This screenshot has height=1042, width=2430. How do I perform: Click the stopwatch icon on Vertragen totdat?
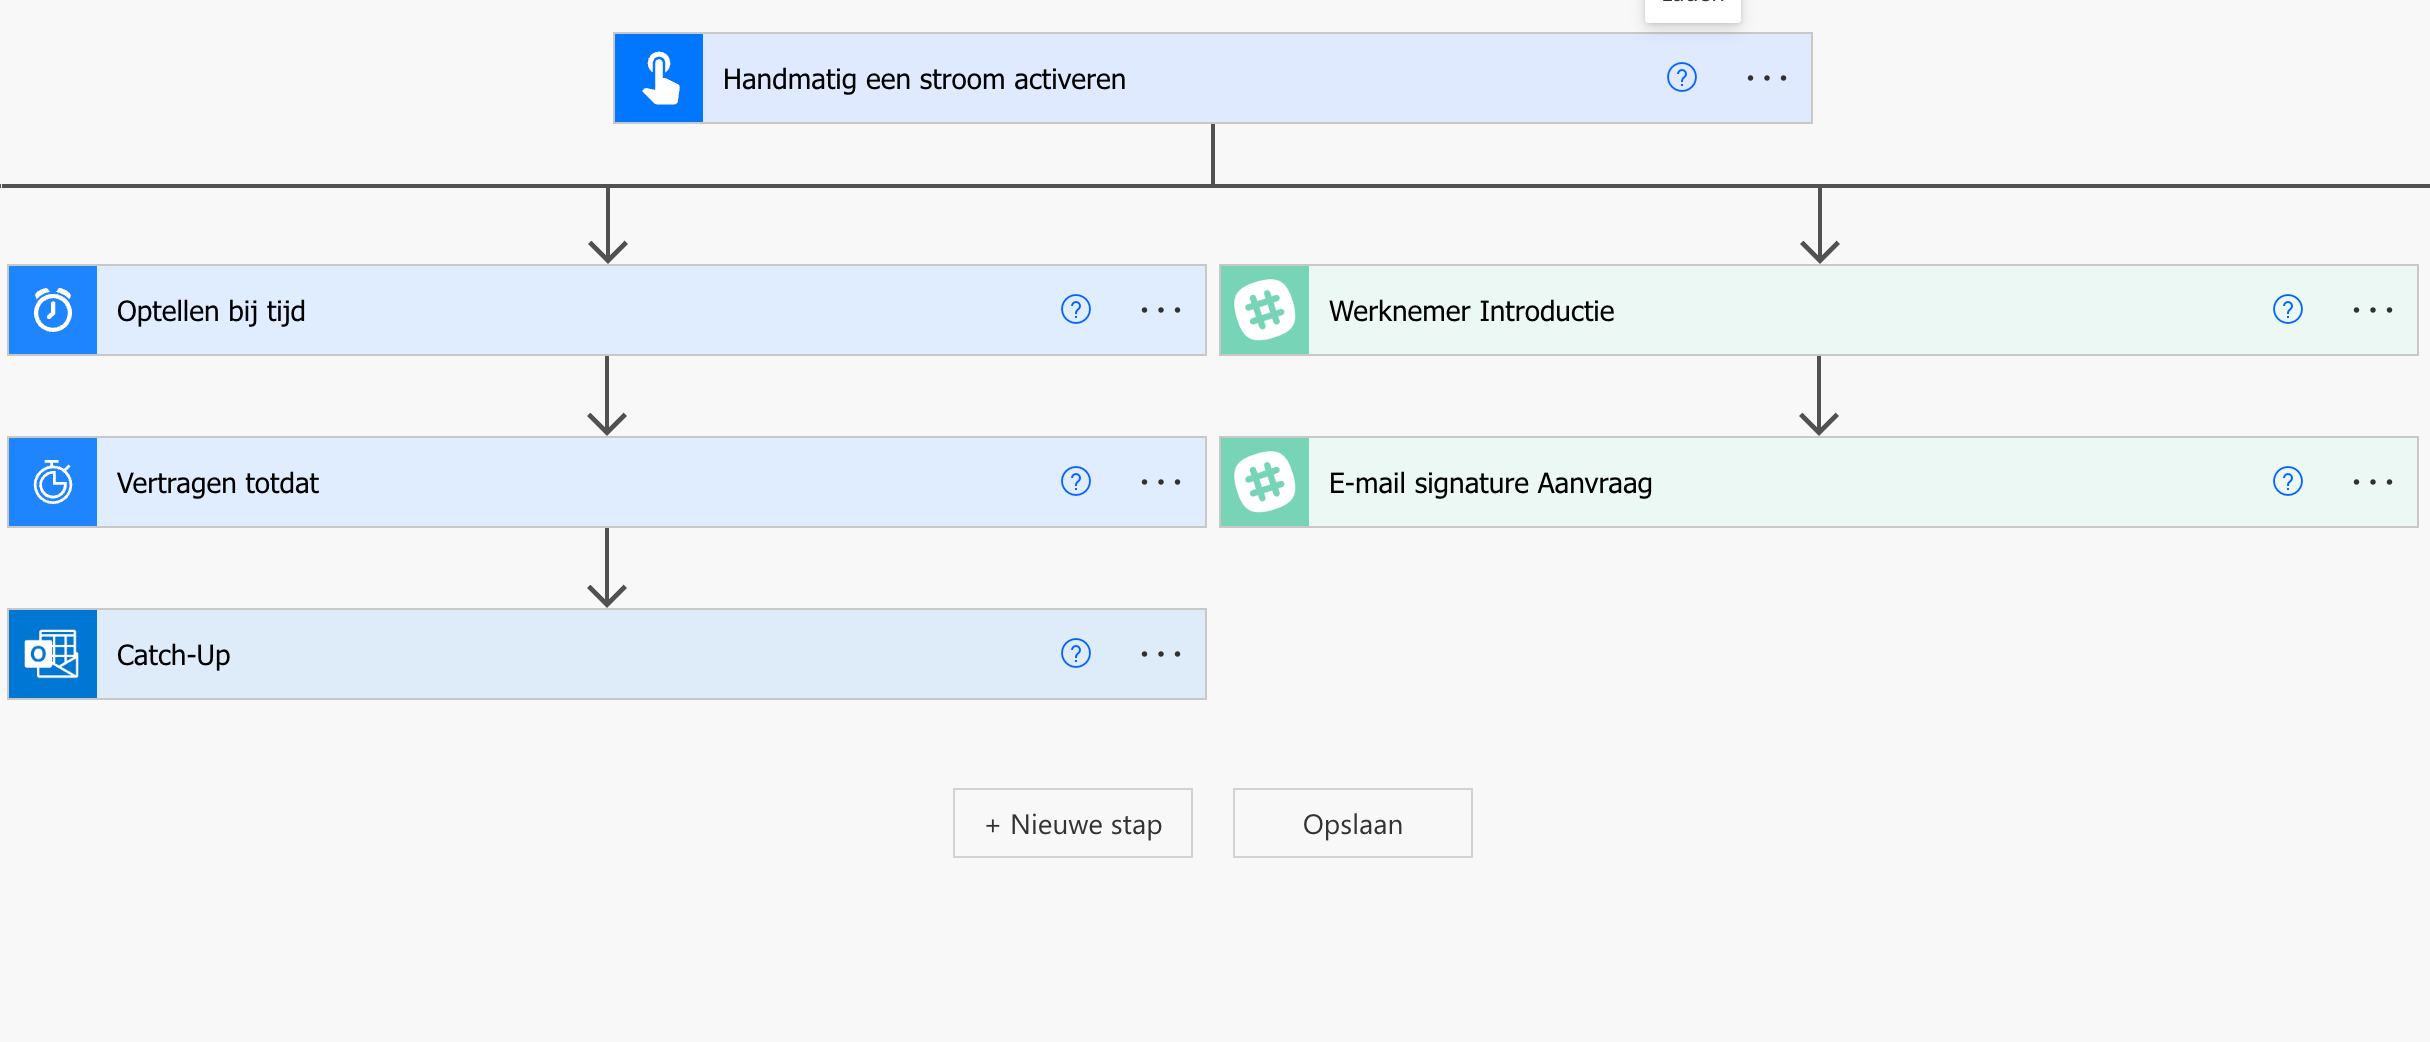pyautogui.click(x=51, y=482)
